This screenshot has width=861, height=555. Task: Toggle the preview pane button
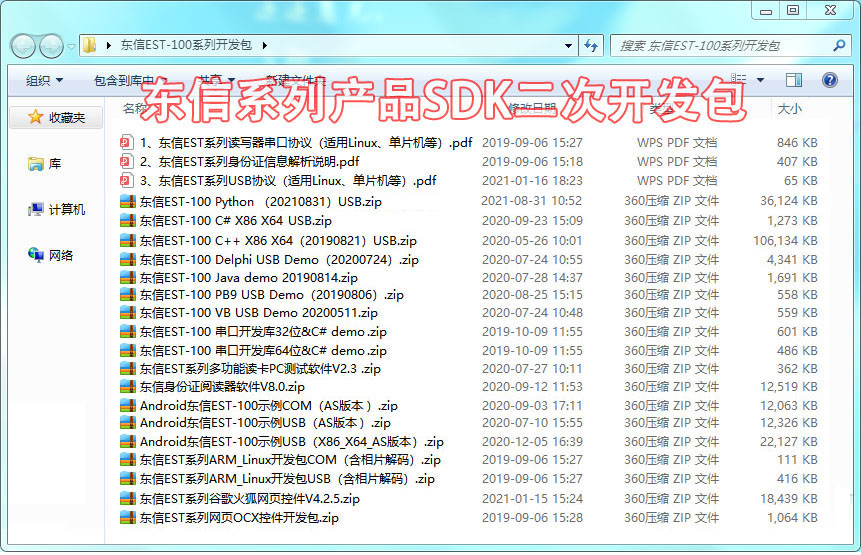click(793, 80)
